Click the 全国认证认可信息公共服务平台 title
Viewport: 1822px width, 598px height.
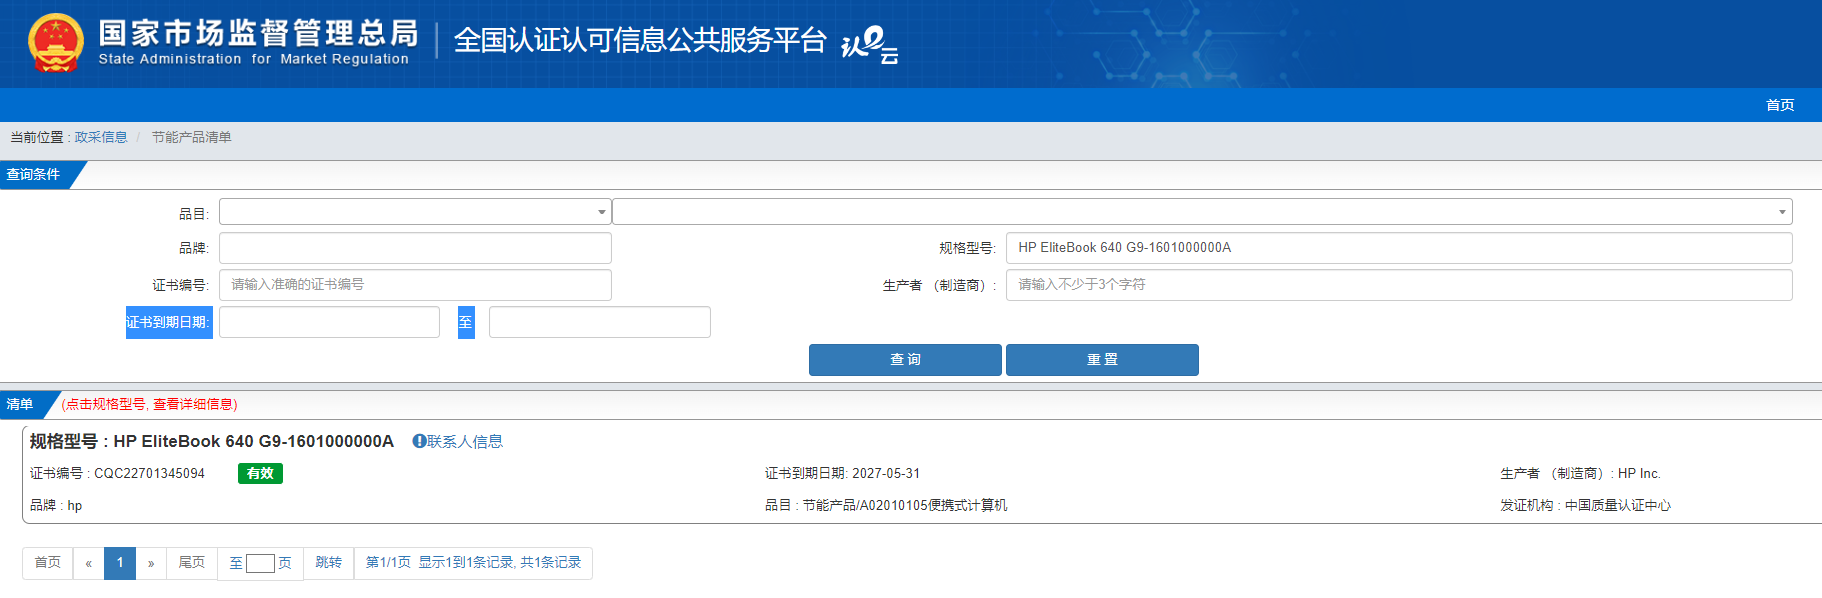(640, 40)
